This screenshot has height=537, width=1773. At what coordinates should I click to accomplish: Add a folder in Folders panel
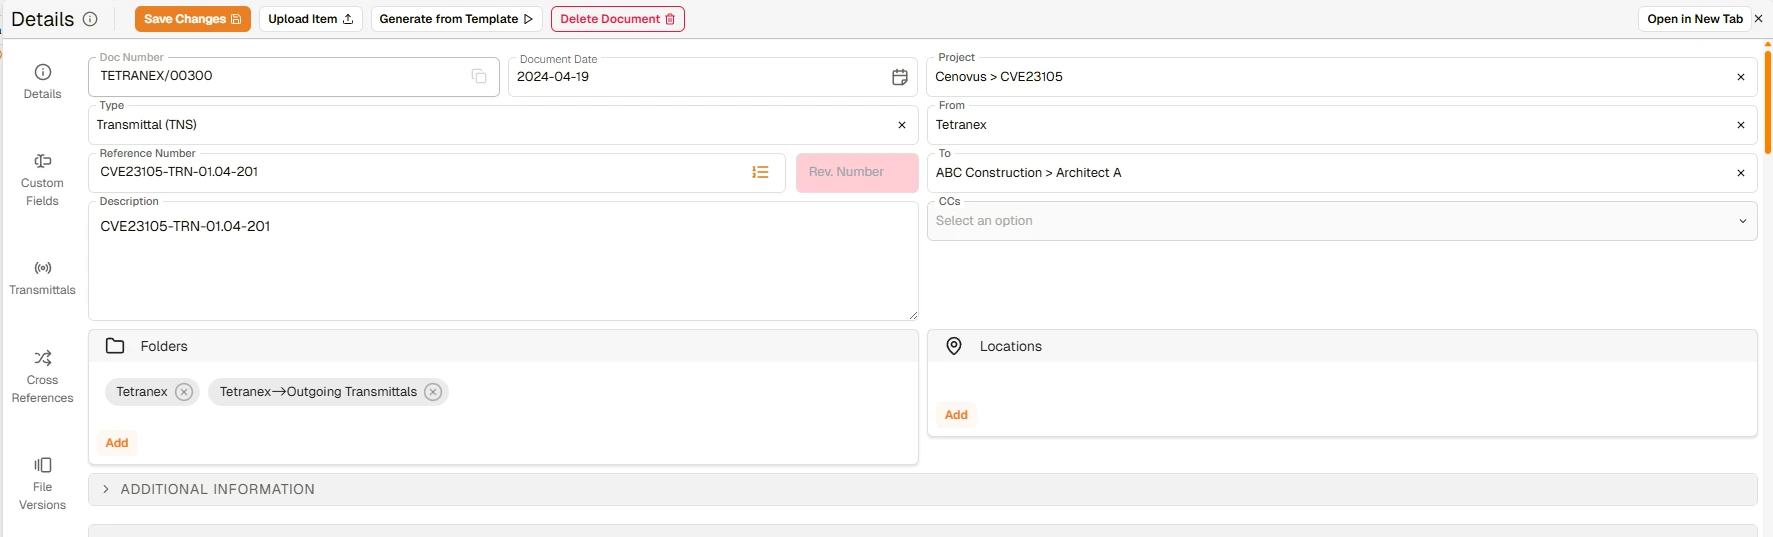point(117,443)
